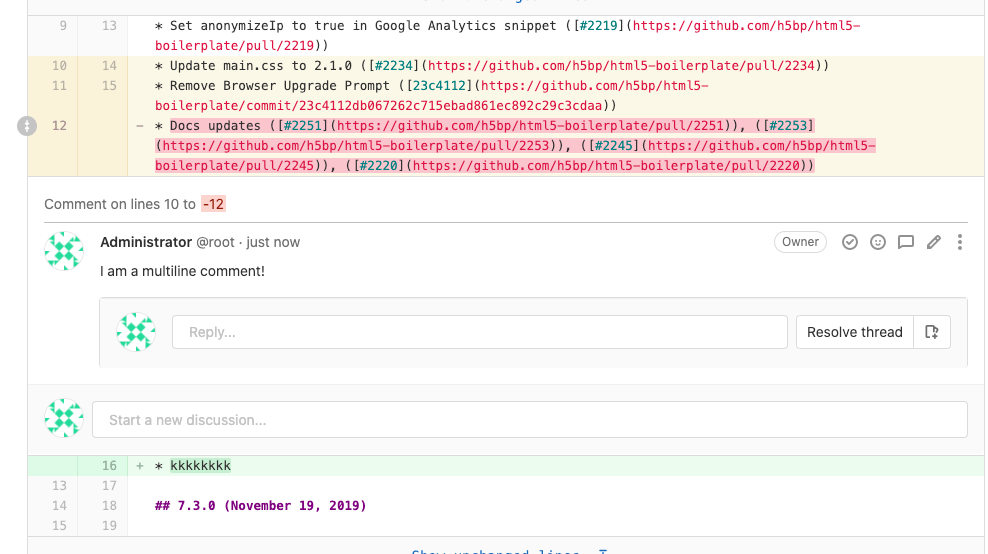Click old line number 10 in the diff
The width and height of the screenshot is (988, 554).
click(x=59, y=66)
